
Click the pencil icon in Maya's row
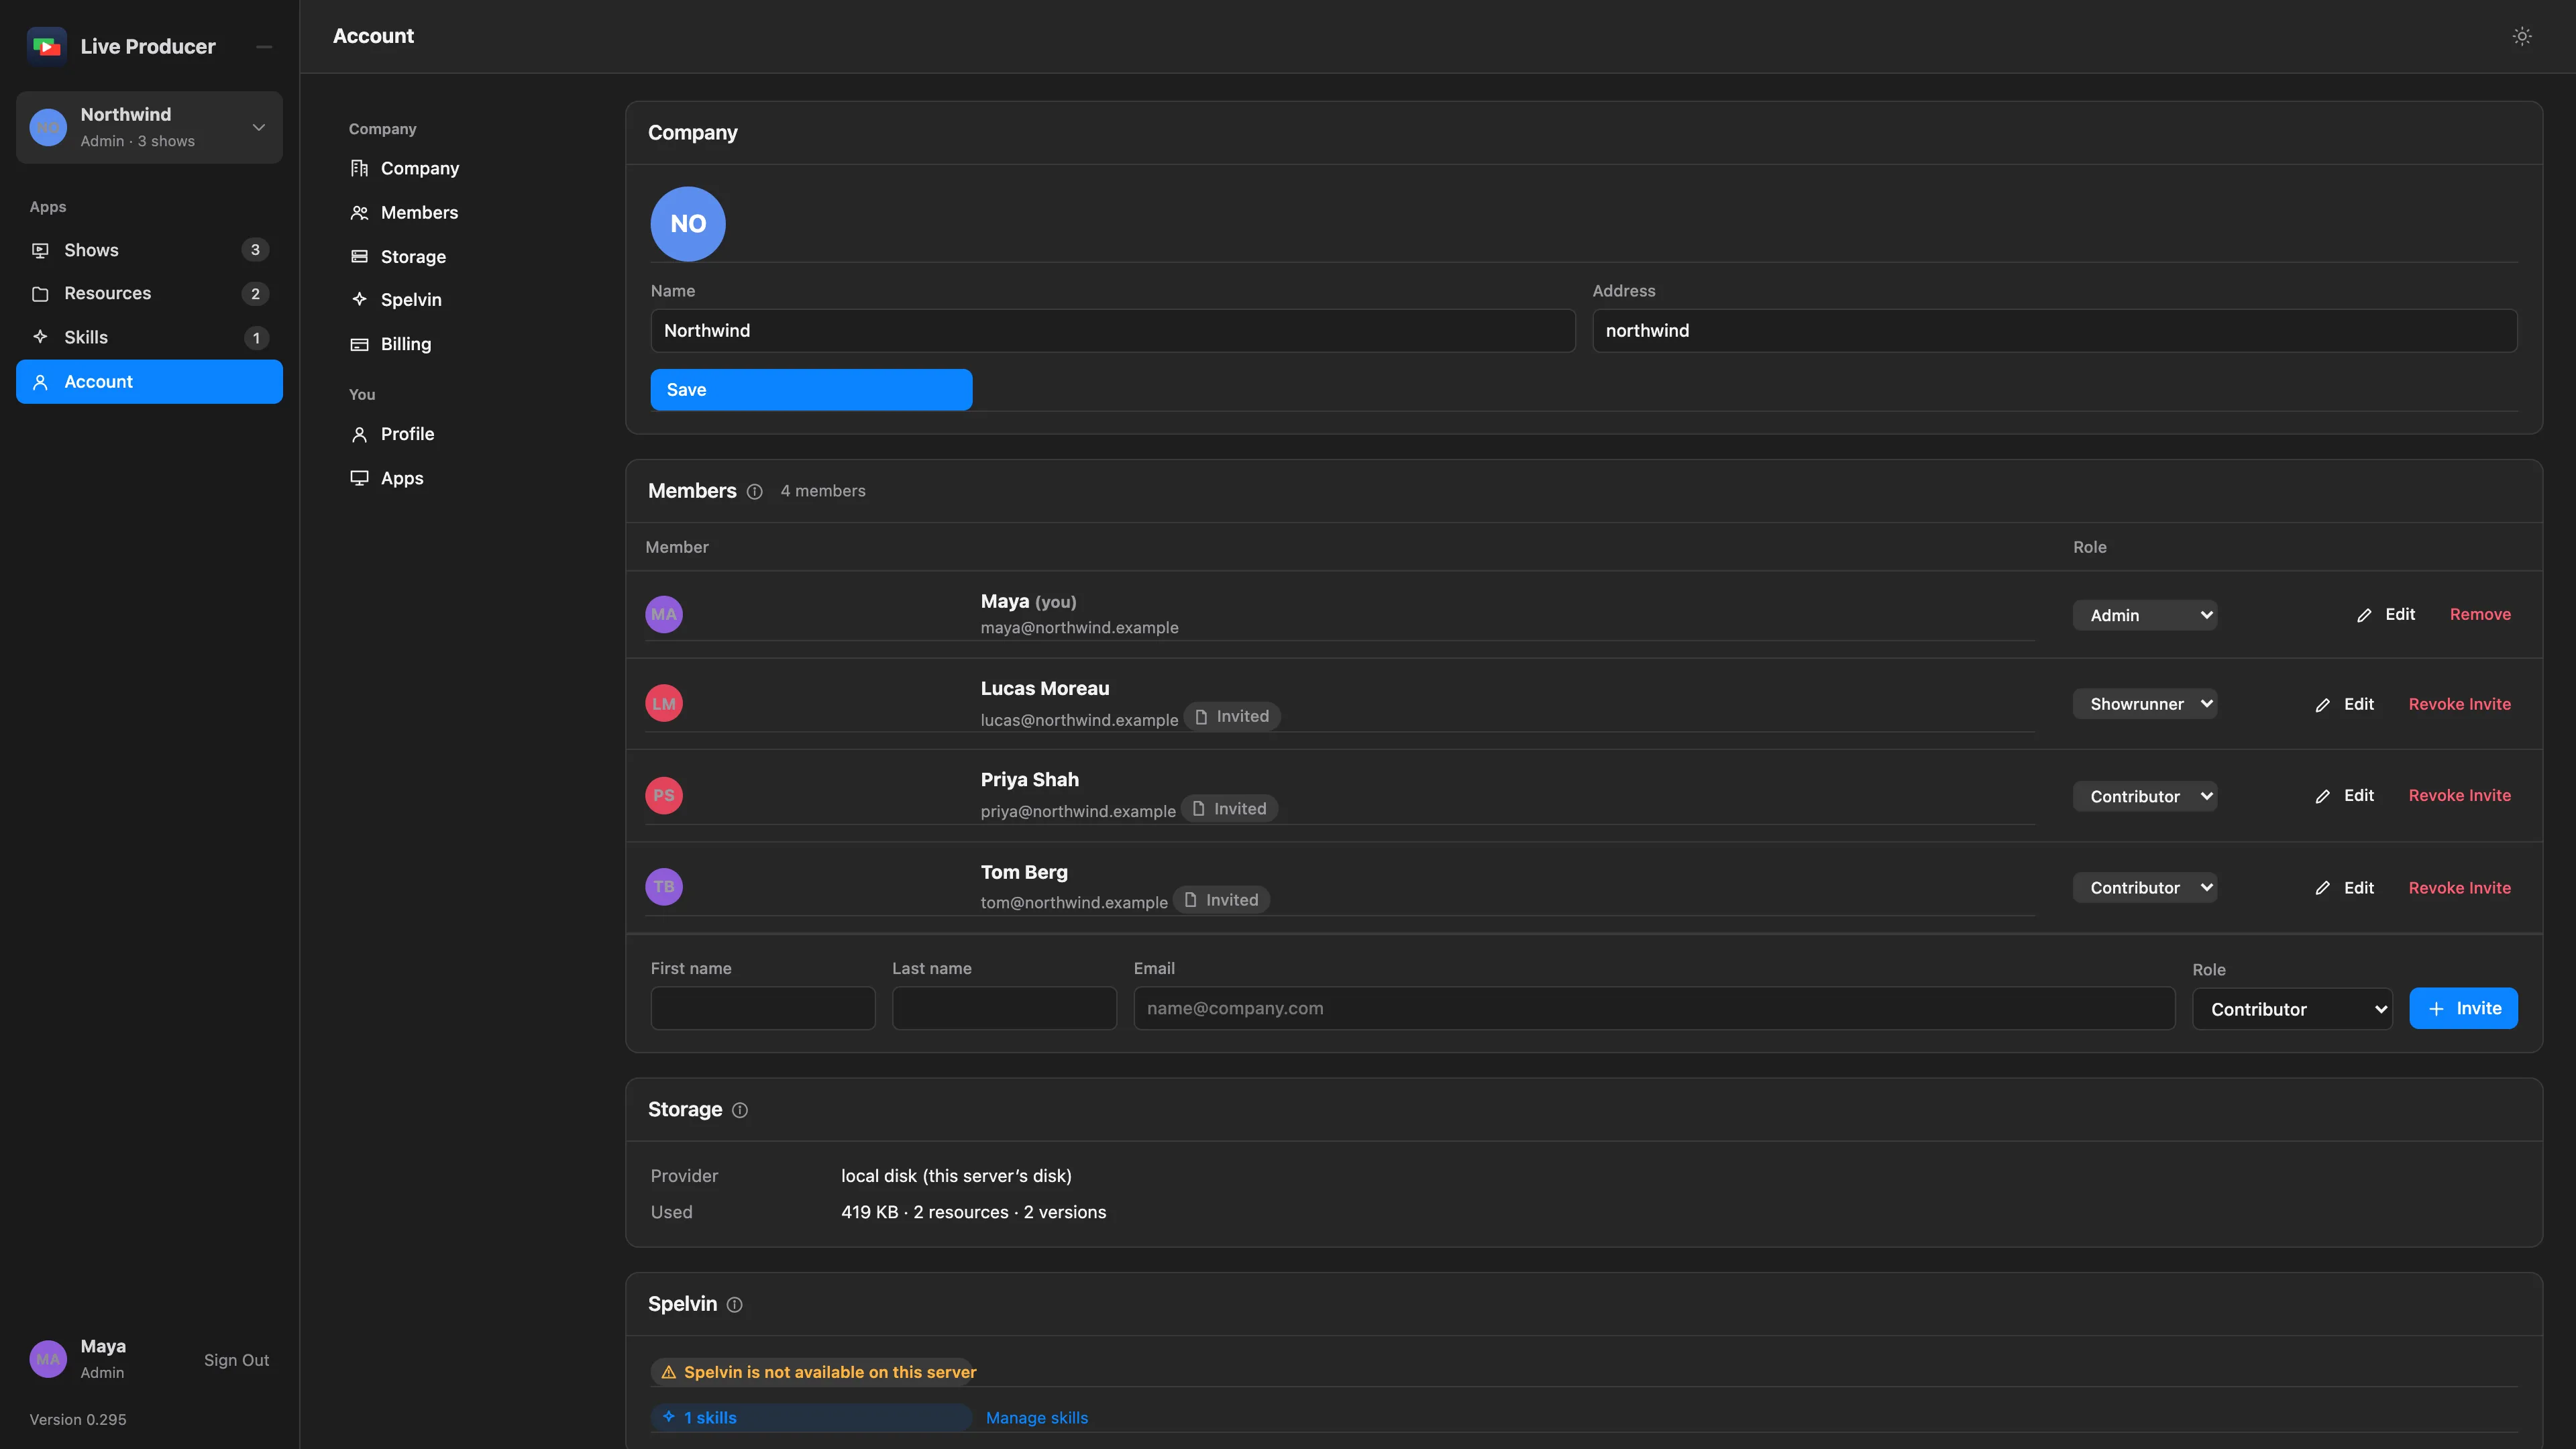coord(2364,616)
